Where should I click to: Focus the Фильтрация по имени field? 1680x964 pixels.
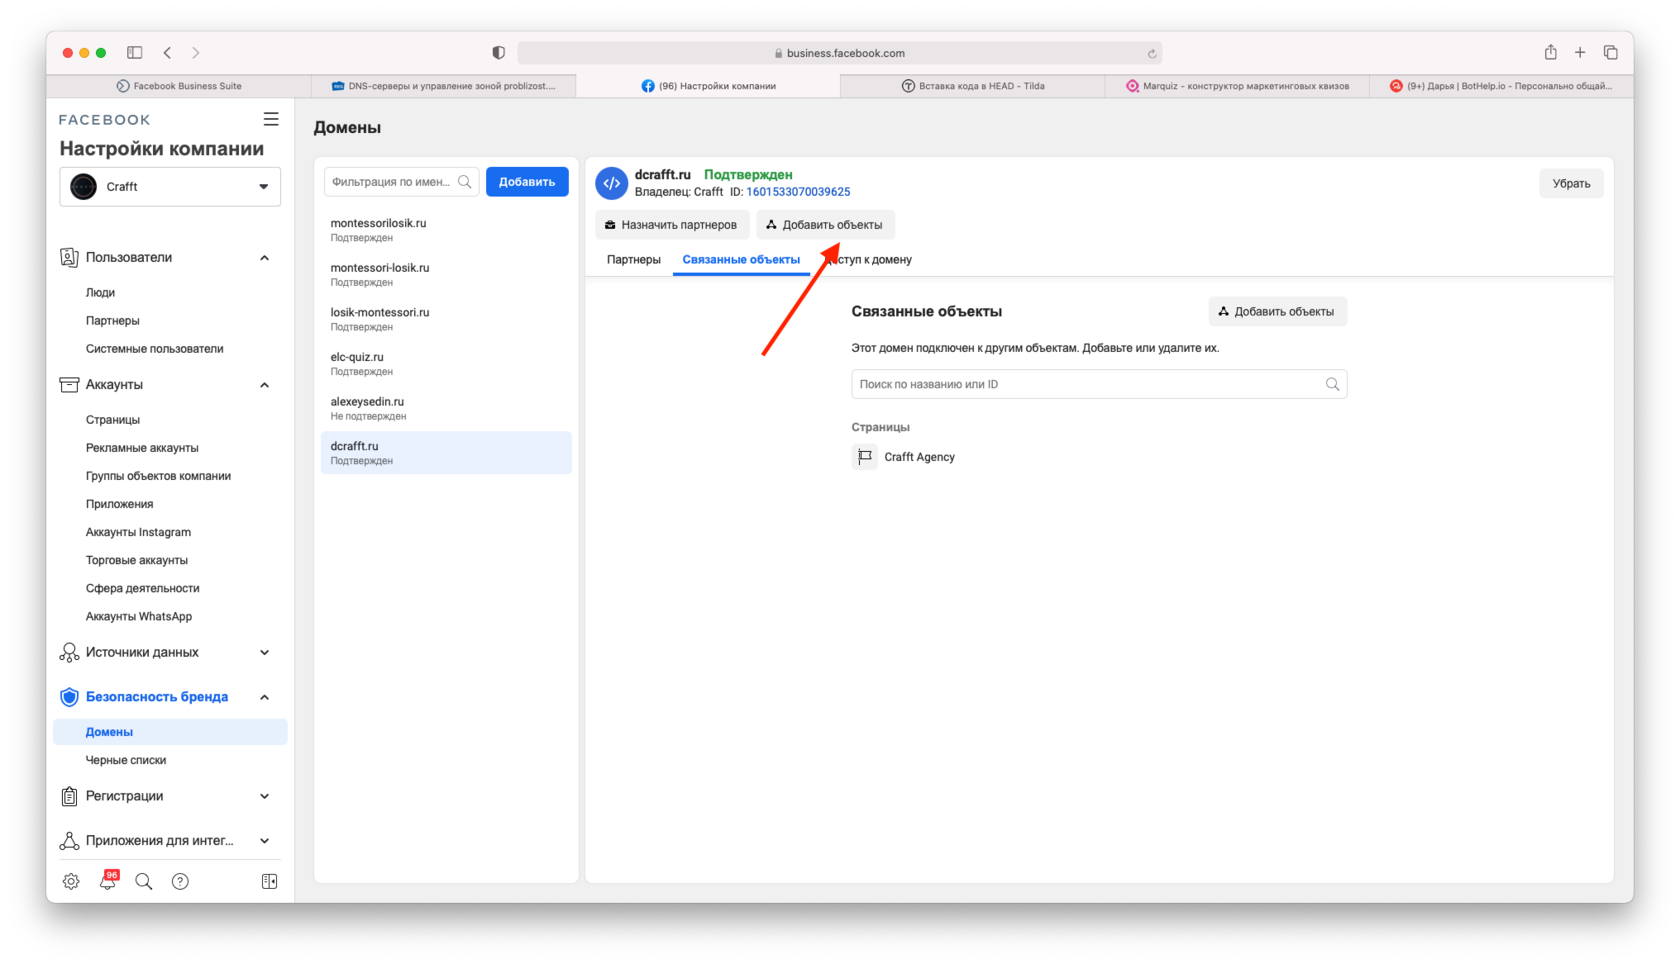tap(401, 182)
